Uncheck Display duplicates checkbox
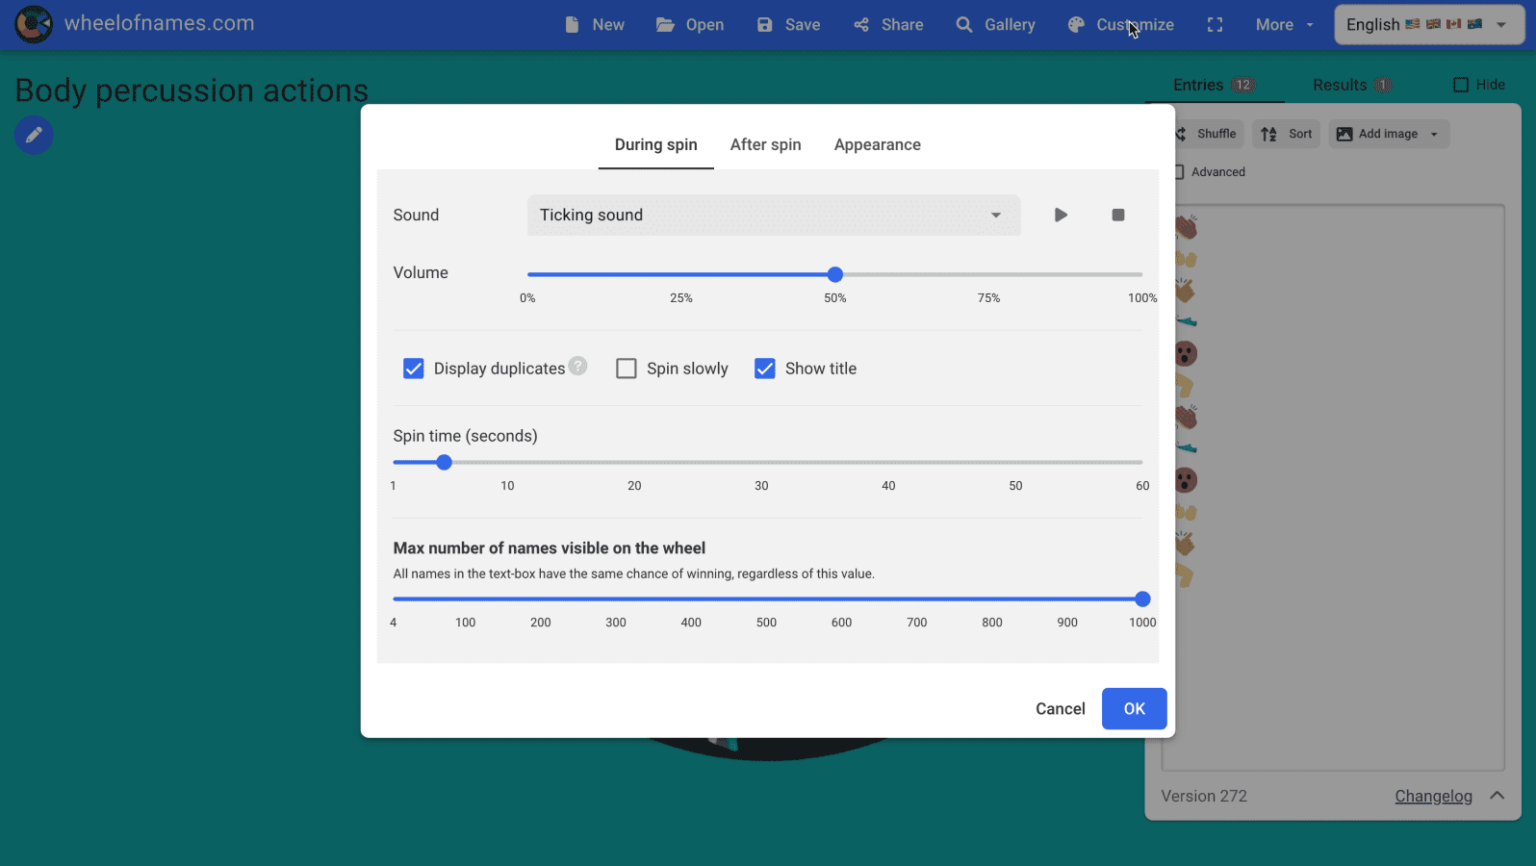This screenshot has width=1536, height=866. (413, 369)
